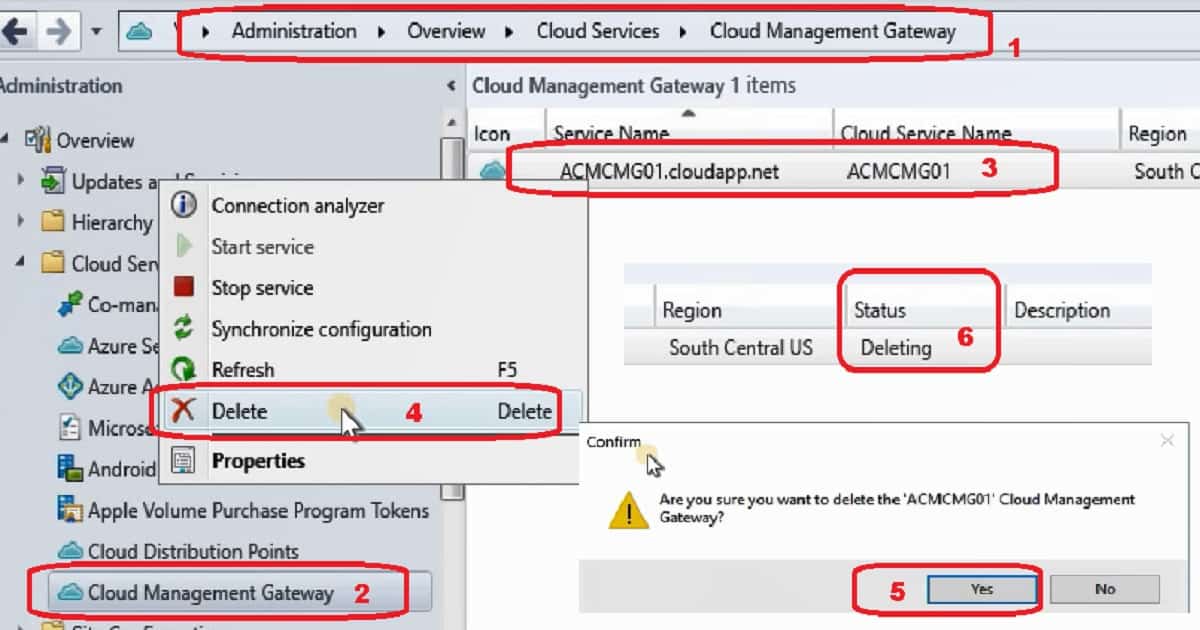Click the Connection analyzer info icon
Screen dimensions: 1200x630
click(x=184, y=205)
